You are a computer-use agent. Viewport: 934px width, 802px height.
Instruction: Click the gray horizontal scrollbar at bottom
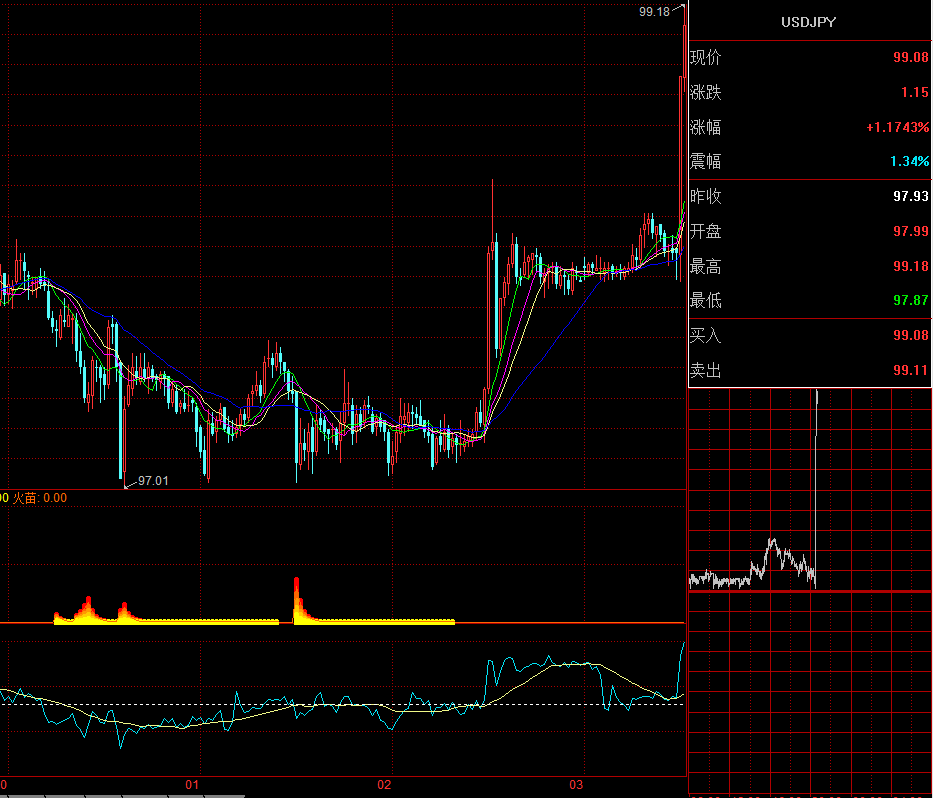120,797
